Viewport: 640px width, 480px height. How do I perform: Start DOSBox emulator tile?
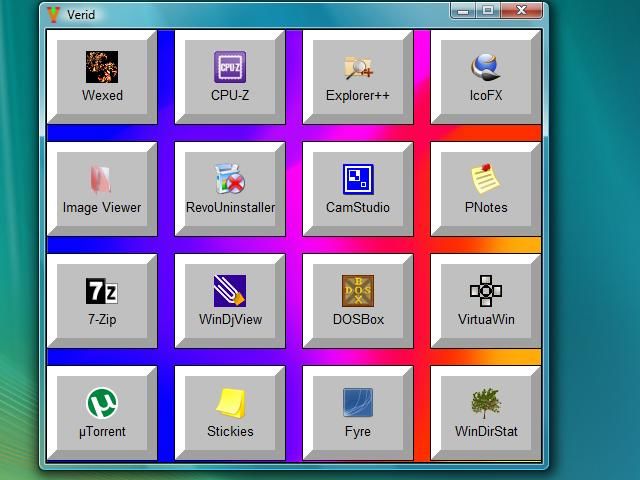[x=358, y=301]
